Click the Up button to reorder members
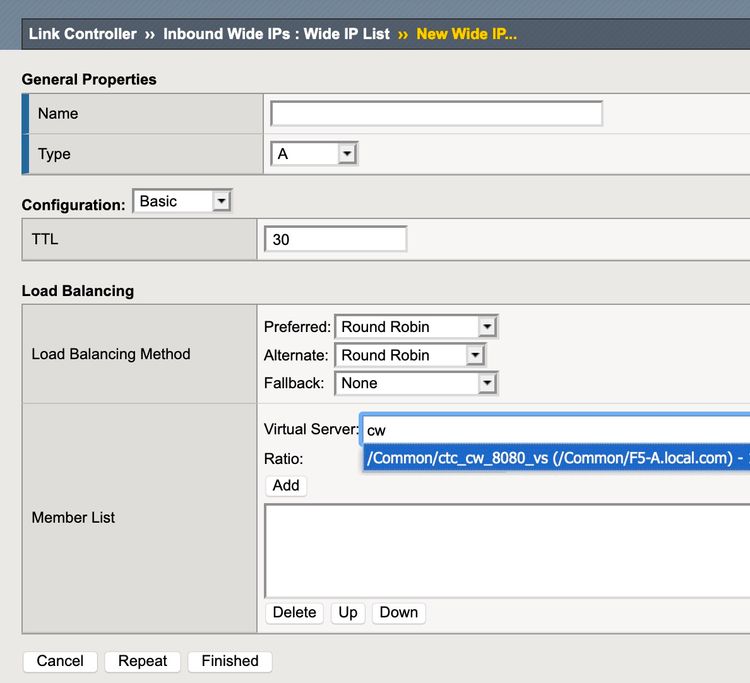This screenshot has width=750, height=683. tap(348, 613)
